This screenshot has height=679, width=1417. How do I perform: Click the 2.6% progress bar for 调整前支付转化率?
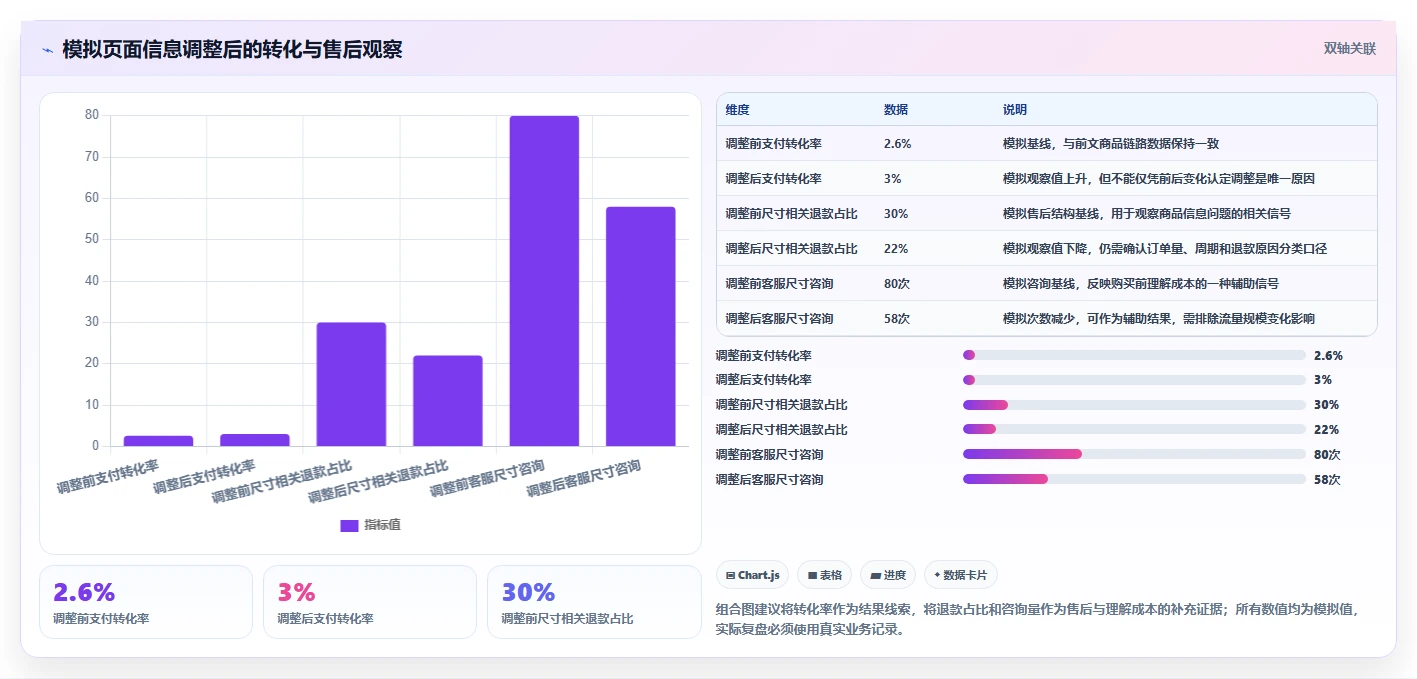[1134, 355]
